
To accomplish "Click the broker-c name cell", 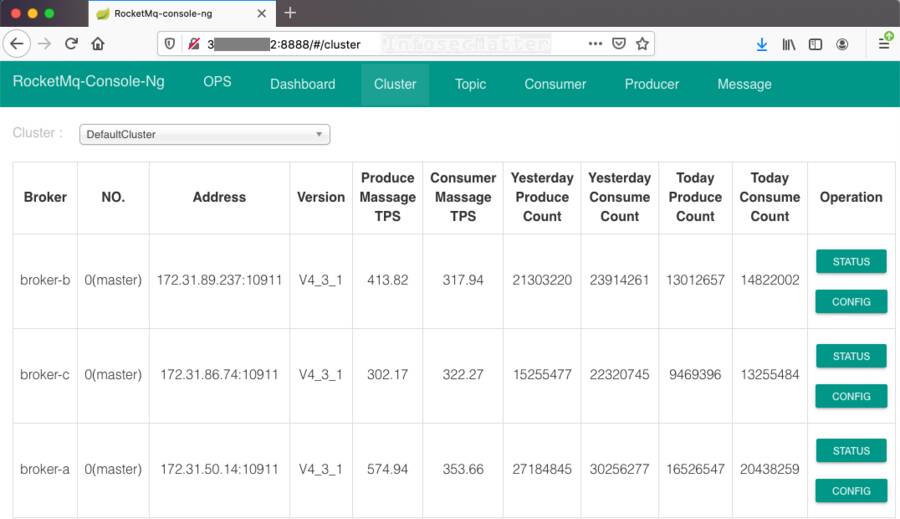I will pos(45,375).
